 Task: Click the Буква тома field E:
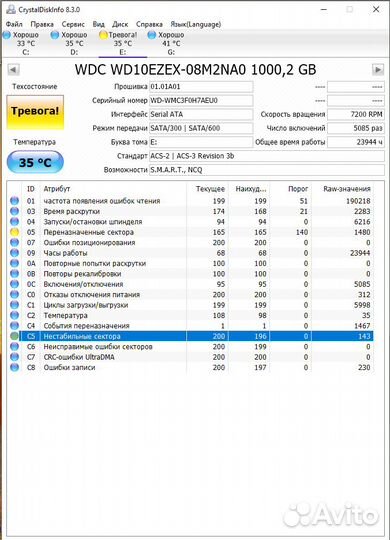pyautogui.click(x=201, y=142)
